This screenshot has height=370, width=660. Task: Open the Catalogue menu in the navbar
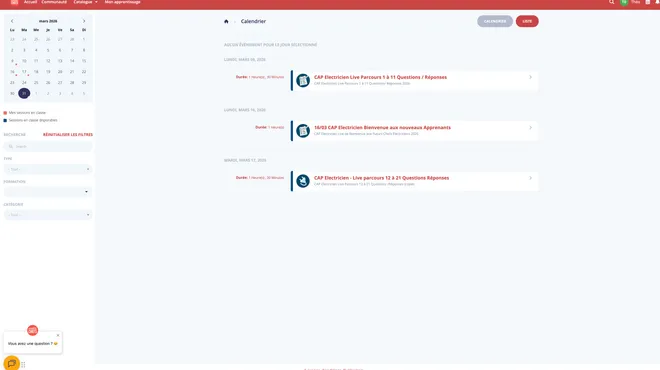click(85, 2)
